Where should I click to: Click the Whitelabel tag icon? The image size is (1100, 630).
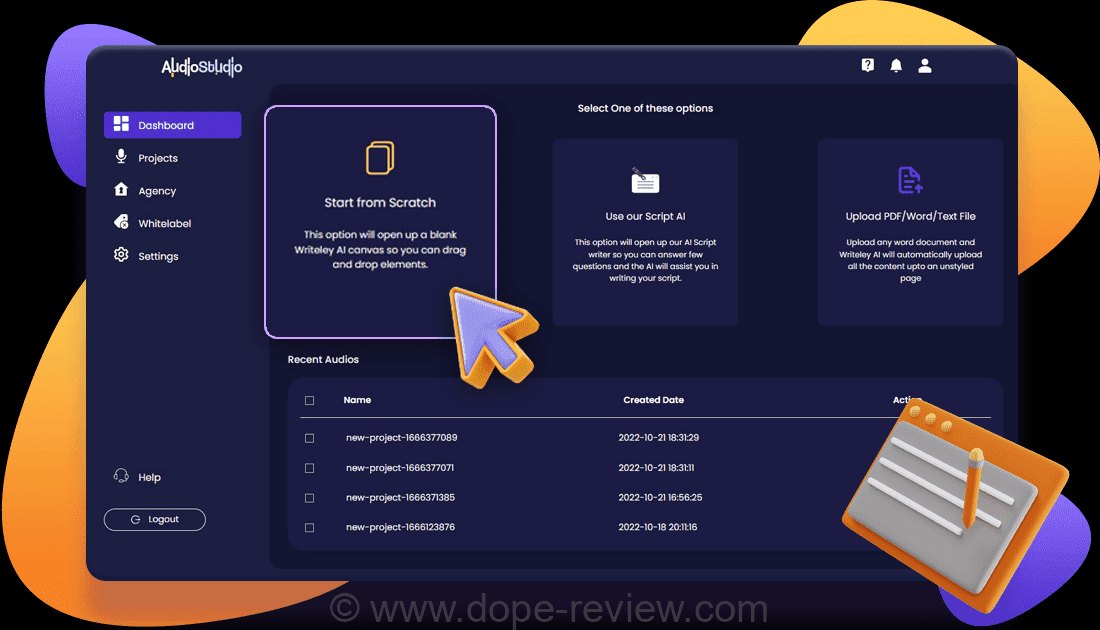(121, 222)
